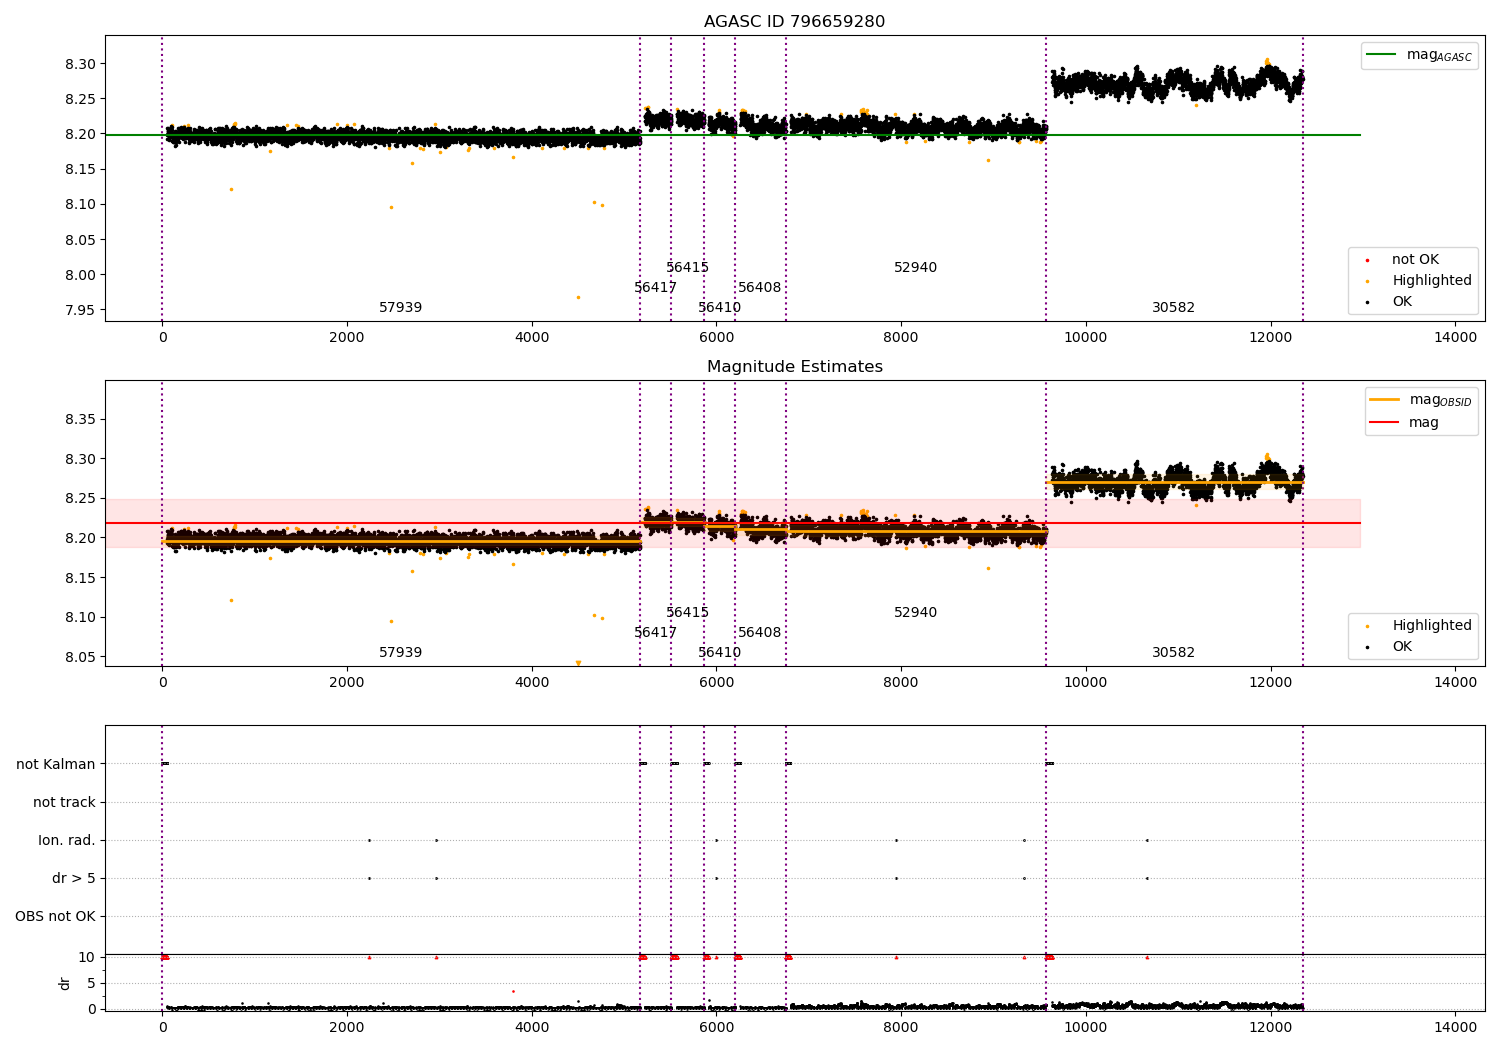Click the "not Kalman" row label
The height and width of the screenshot is (1050, 1500).
point(56,765)
